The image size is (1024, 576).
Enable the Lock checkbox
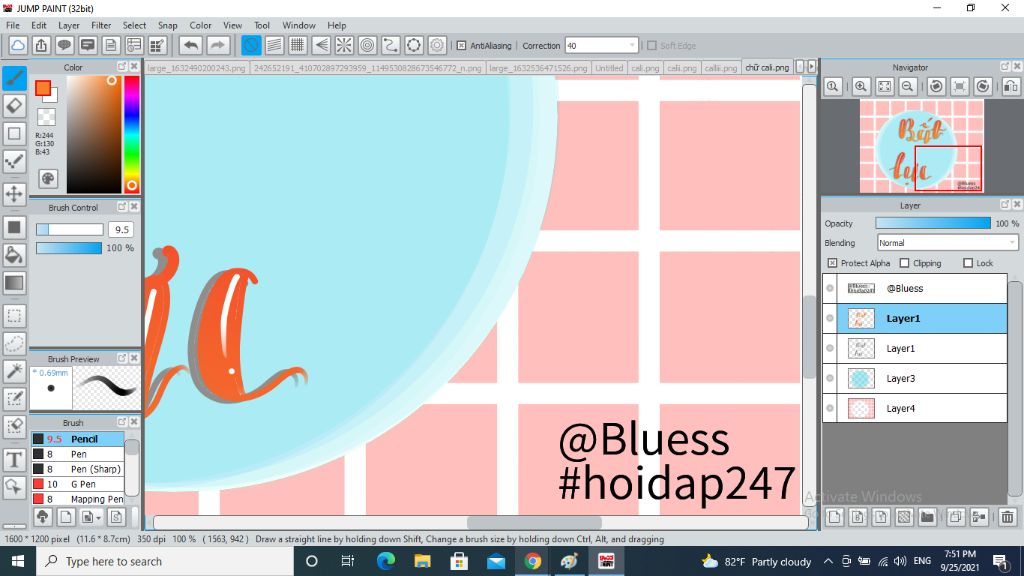pyautogui.click(x=968, y=263)
